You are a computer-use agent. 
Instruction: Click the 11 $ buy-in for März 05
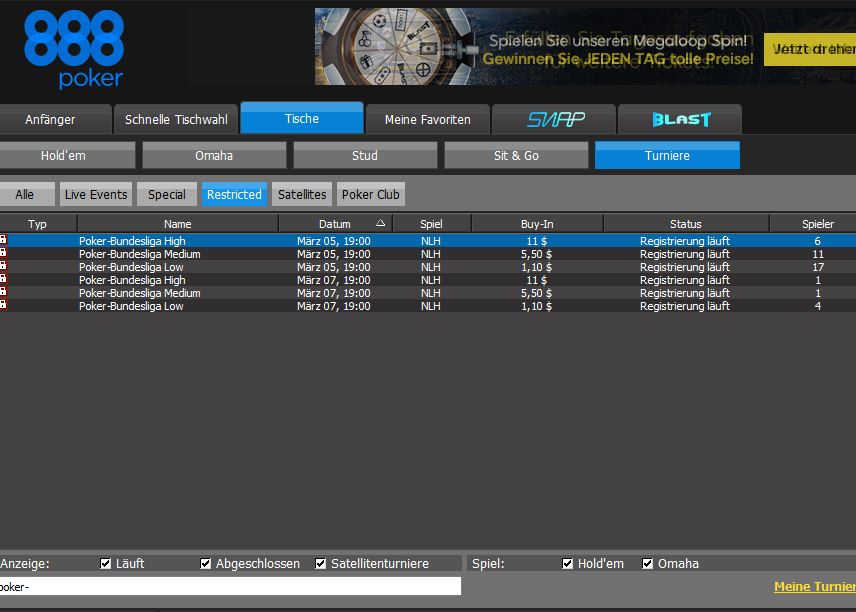tap(537, 241)
